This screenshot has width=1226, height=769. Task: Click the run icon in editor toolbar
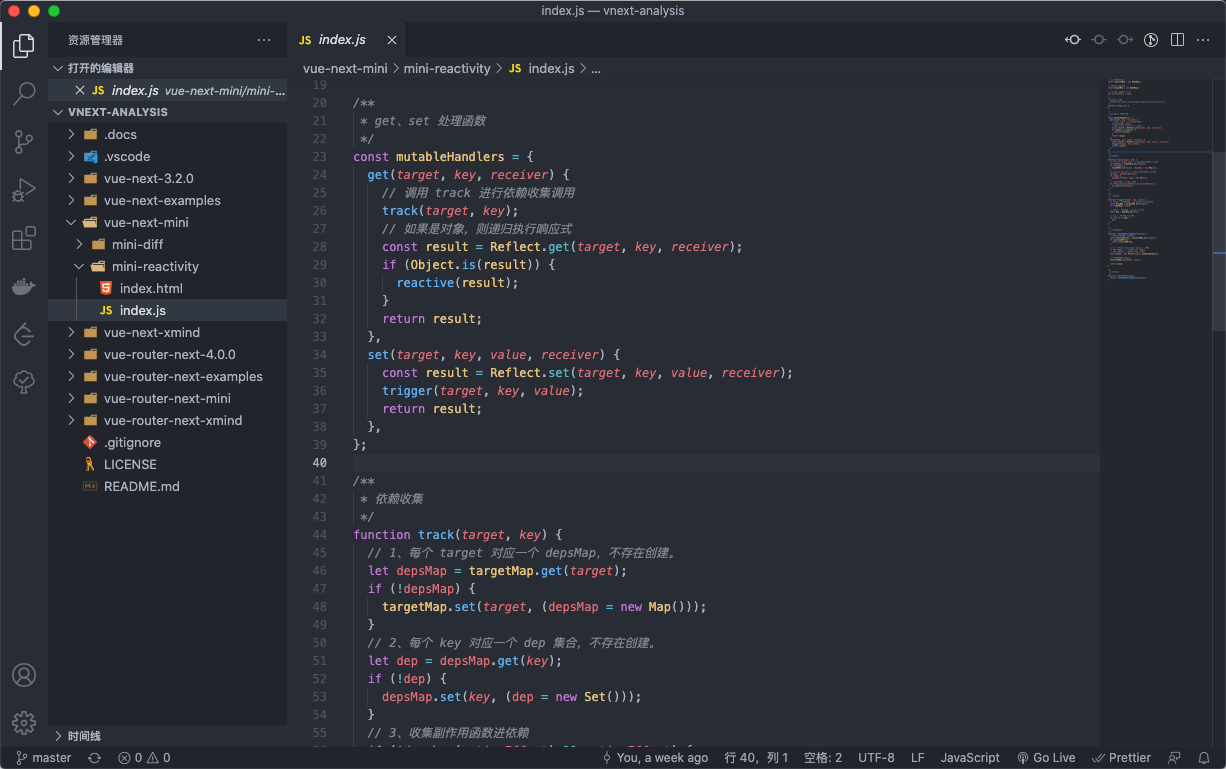click(1151, 40)
